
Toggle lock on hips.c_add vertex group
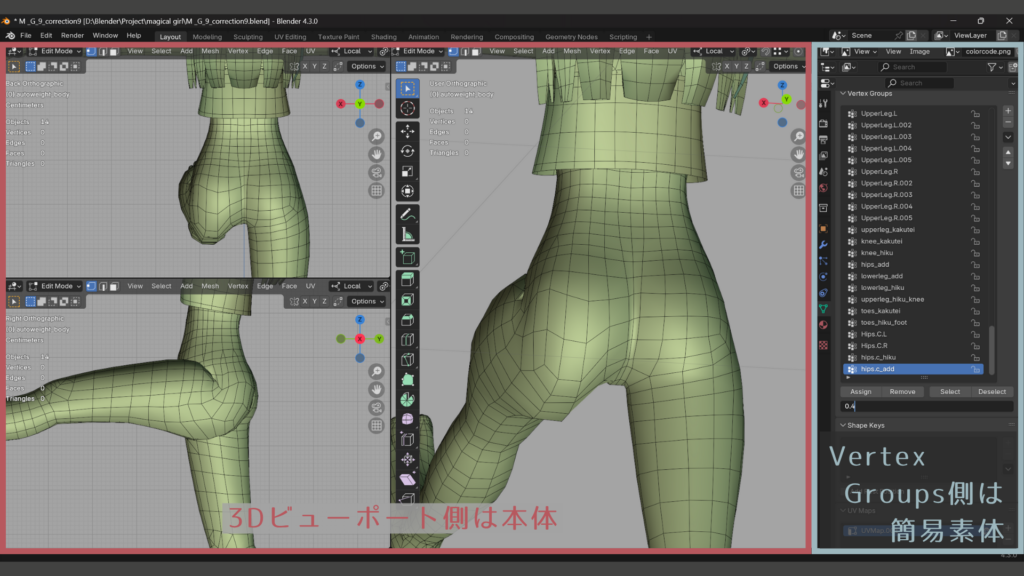(974, 369)
